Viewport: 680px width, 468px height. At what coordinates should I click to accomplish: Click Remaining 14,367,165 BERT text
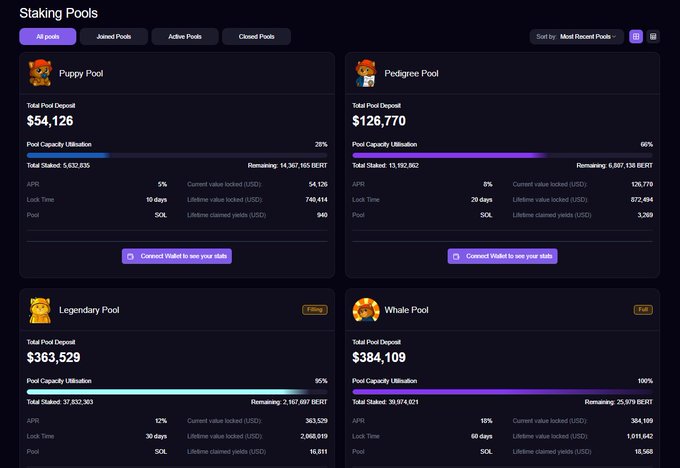point(287,165)
